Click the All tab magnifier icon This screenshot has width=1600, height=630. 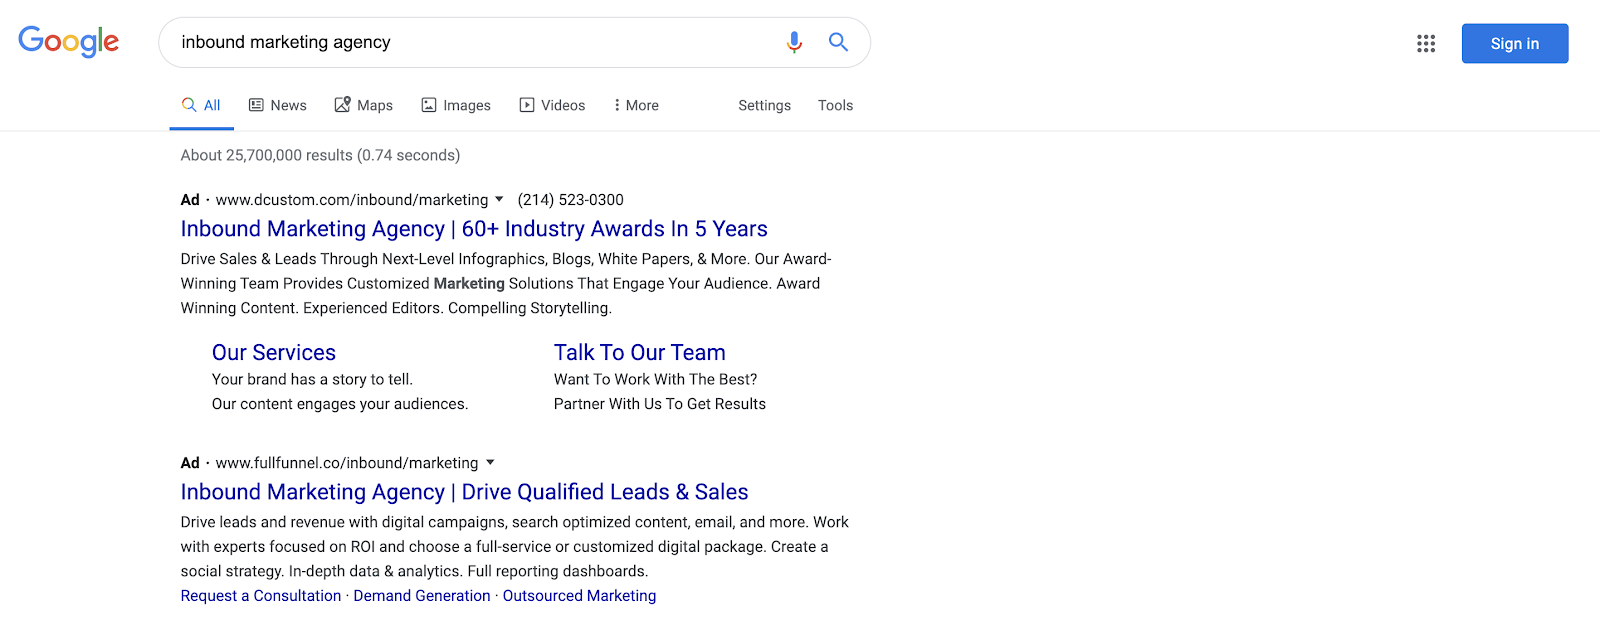(189, 105)
